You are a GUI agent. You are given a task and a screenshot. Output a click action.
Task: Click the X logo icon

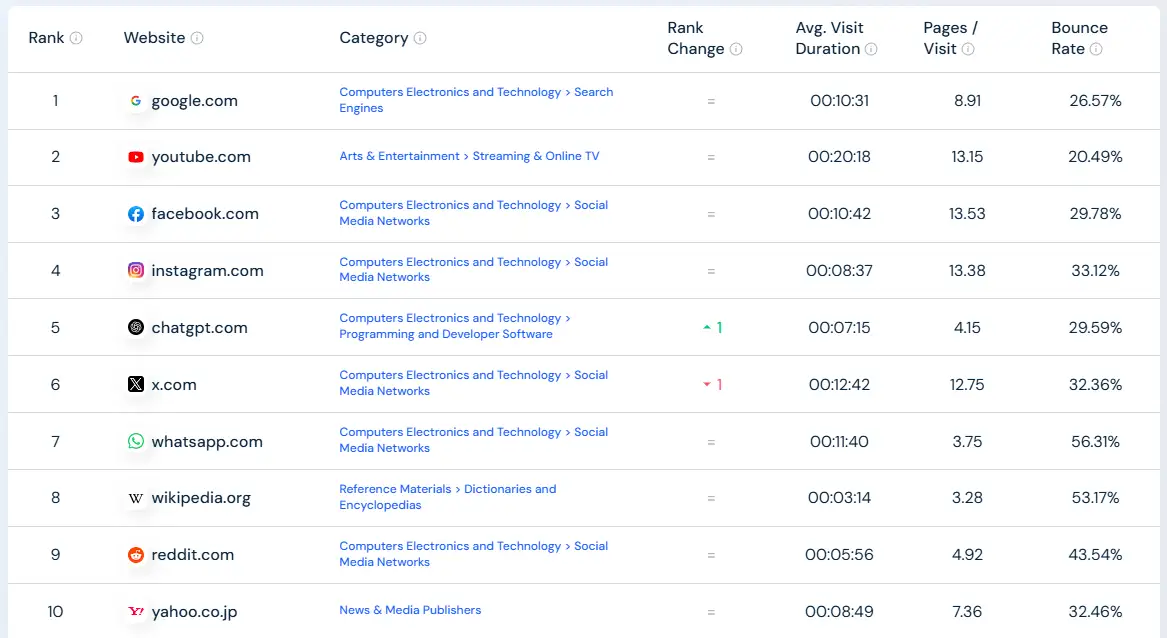click(x=136, y=385)
